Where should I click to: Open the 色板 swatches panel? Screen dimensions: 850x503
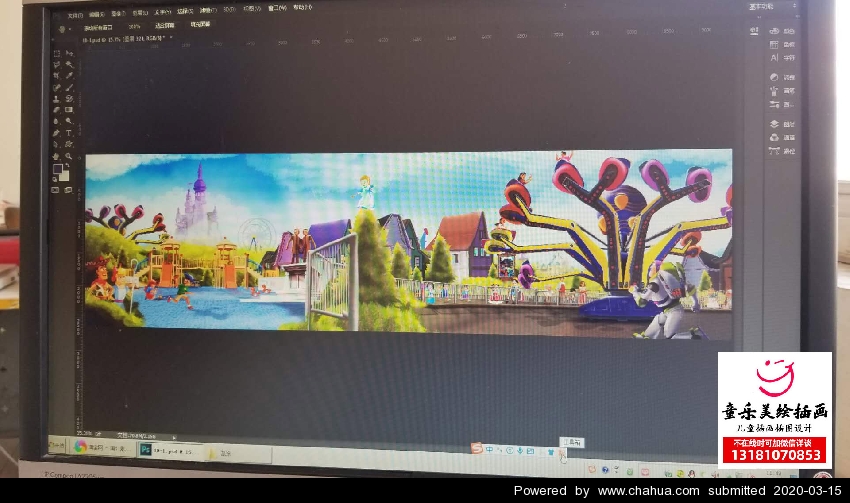[782, 44]
